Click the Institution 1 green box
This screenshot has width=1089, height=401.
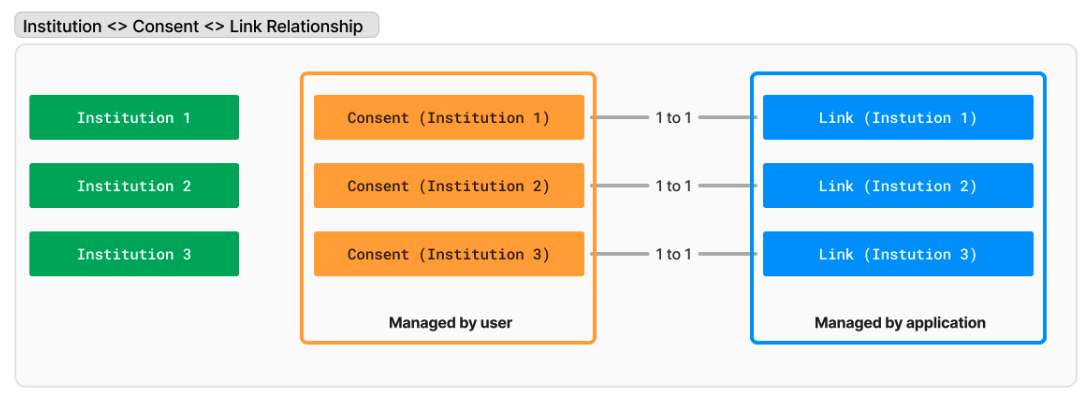(134, 117)
